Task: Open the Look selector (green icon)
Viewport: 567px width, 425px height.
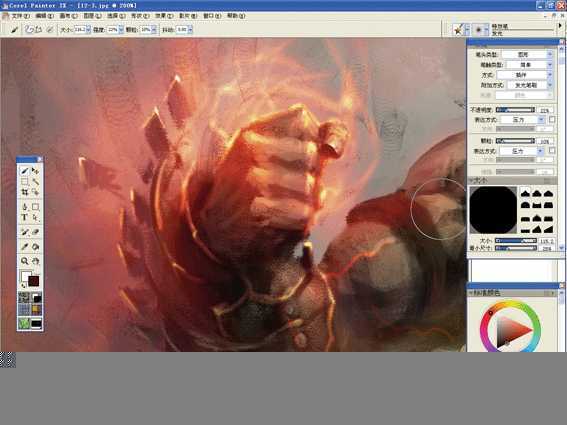Action: coord(24,323)
